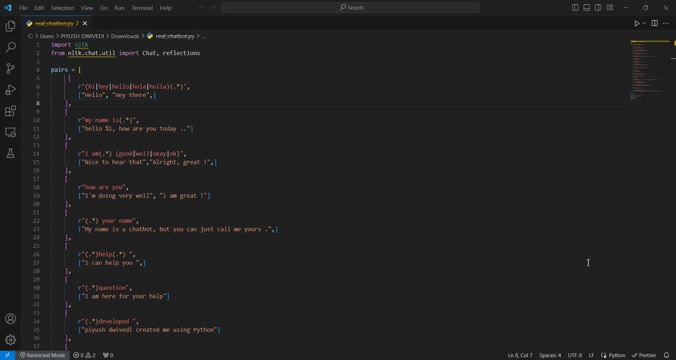Viewport: 676px width, 360px height.
Task: Toggle the primary side bar layout icon
Action: (x=575, y=7)
